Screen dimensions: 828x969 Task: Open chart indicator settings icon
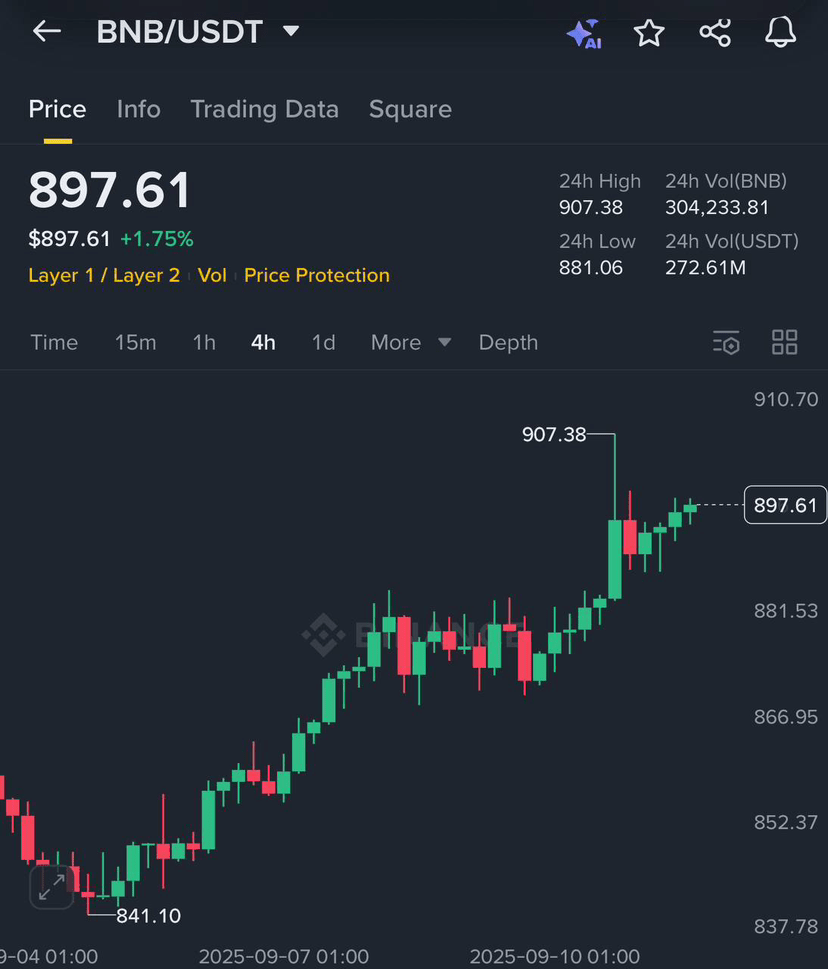pos(726,342)
